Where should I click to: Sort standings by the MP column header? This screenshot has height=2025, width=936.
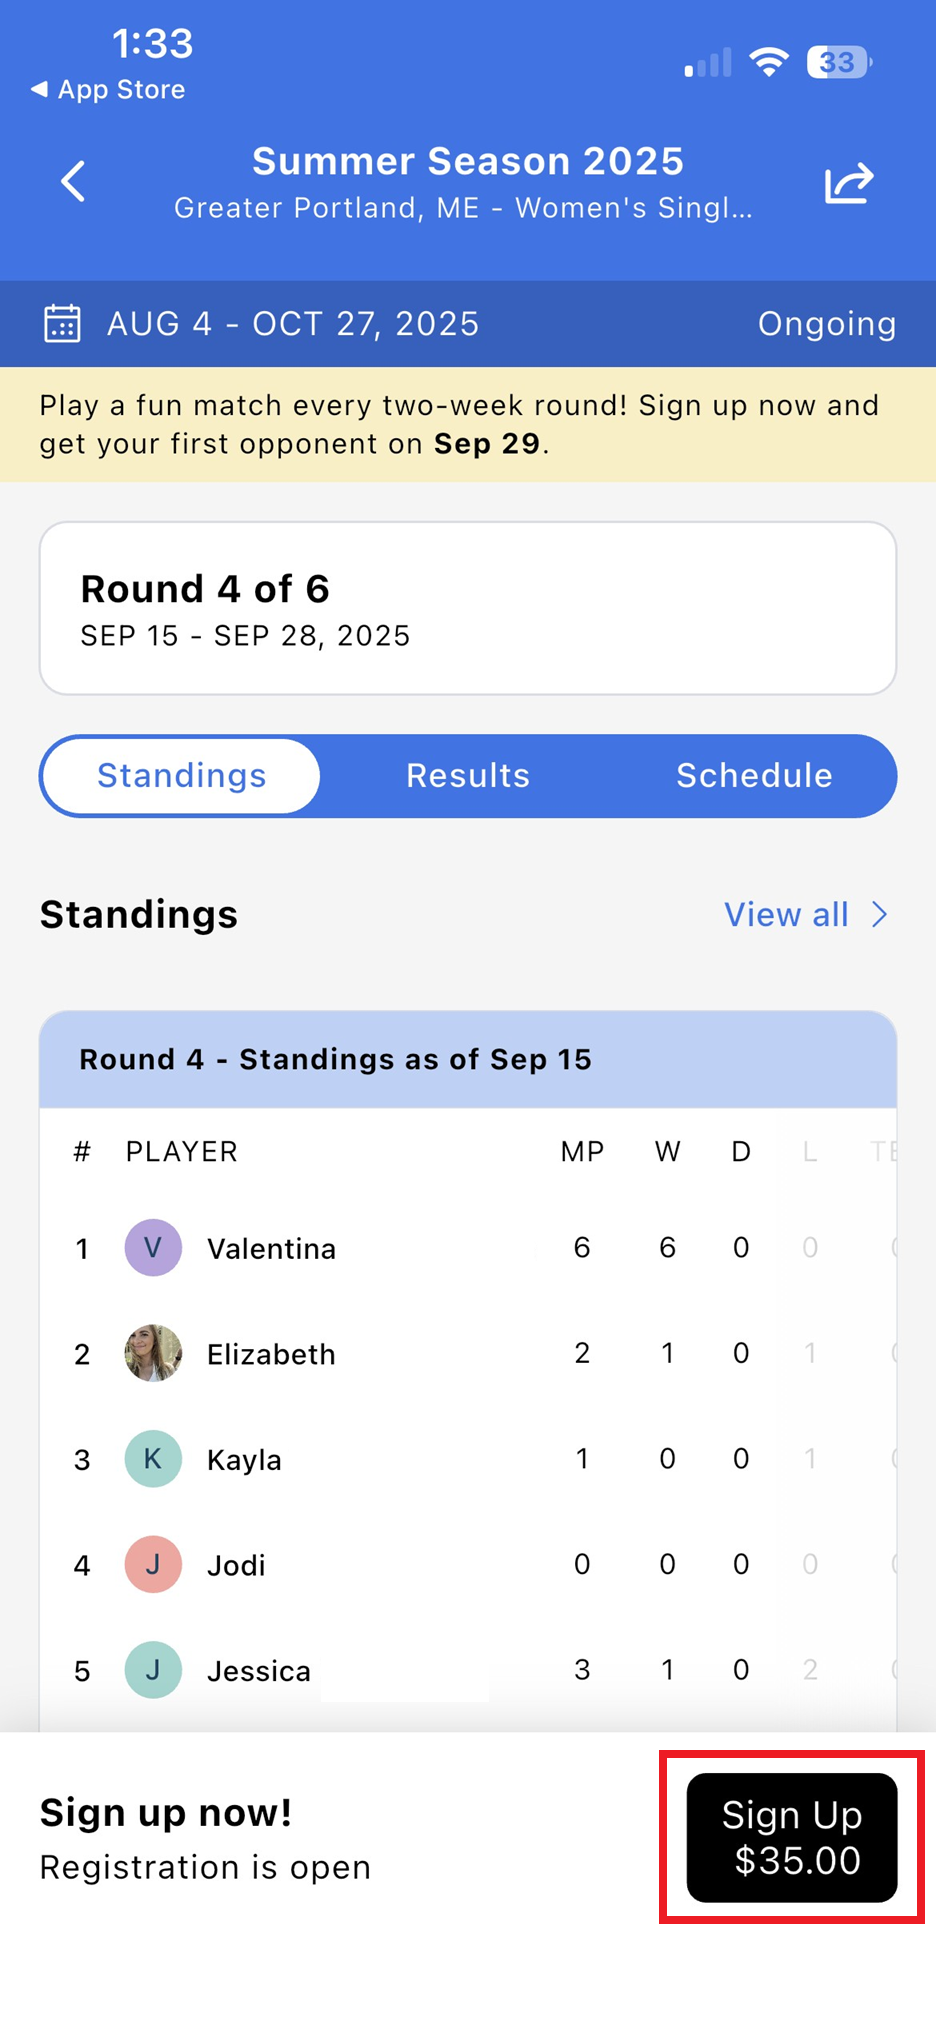[582, 1151]
